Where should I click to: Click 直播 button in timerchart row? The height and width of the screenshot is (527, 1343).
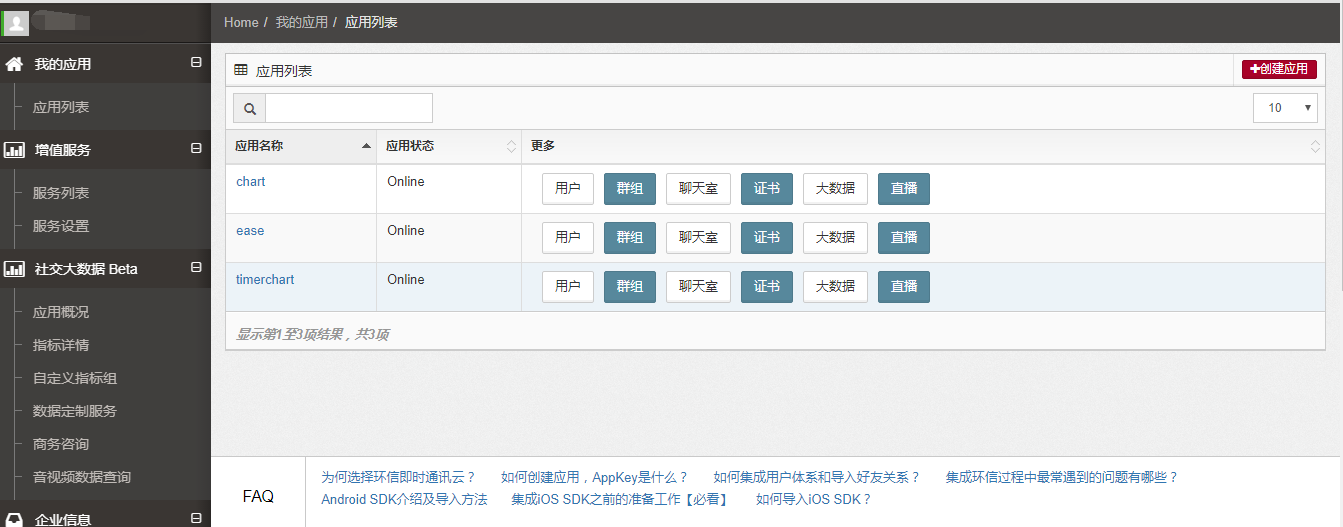(x=904, y=287)
